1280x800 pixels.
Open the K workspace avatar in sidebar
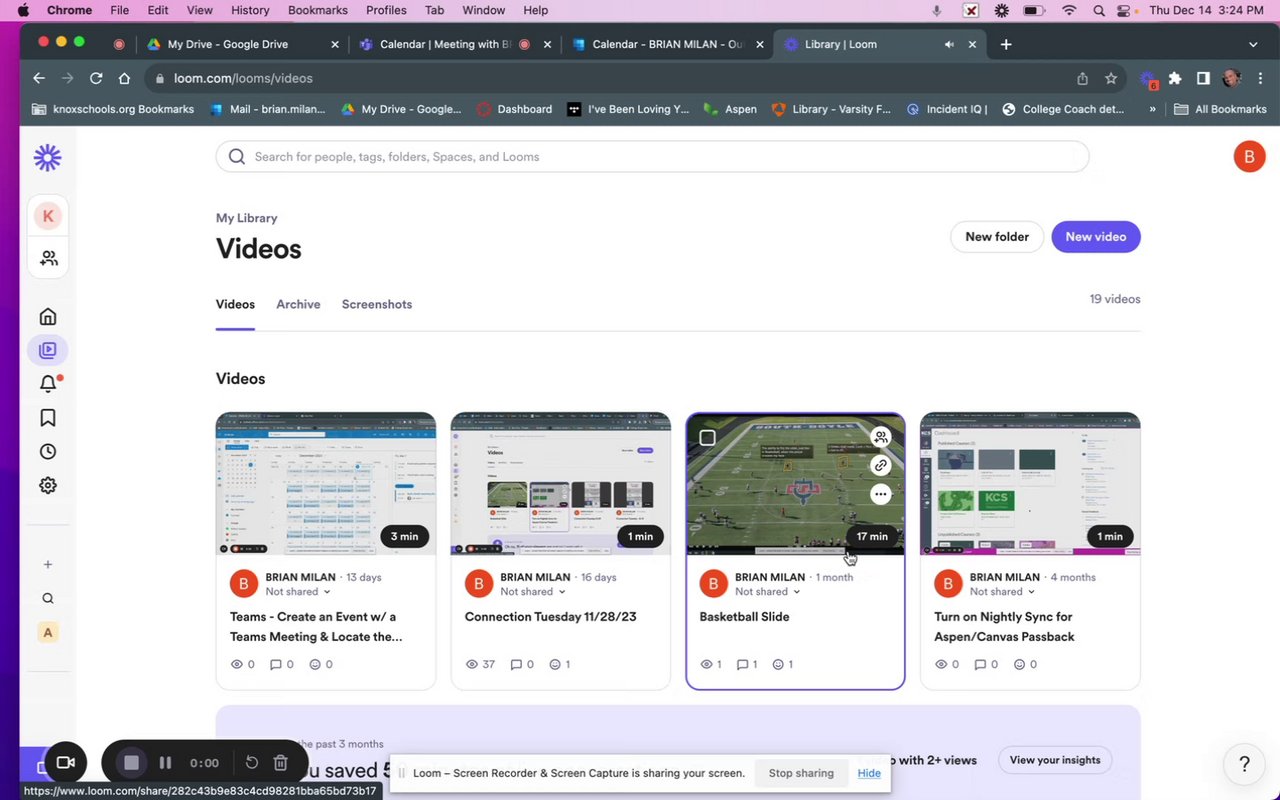(48, 216)
